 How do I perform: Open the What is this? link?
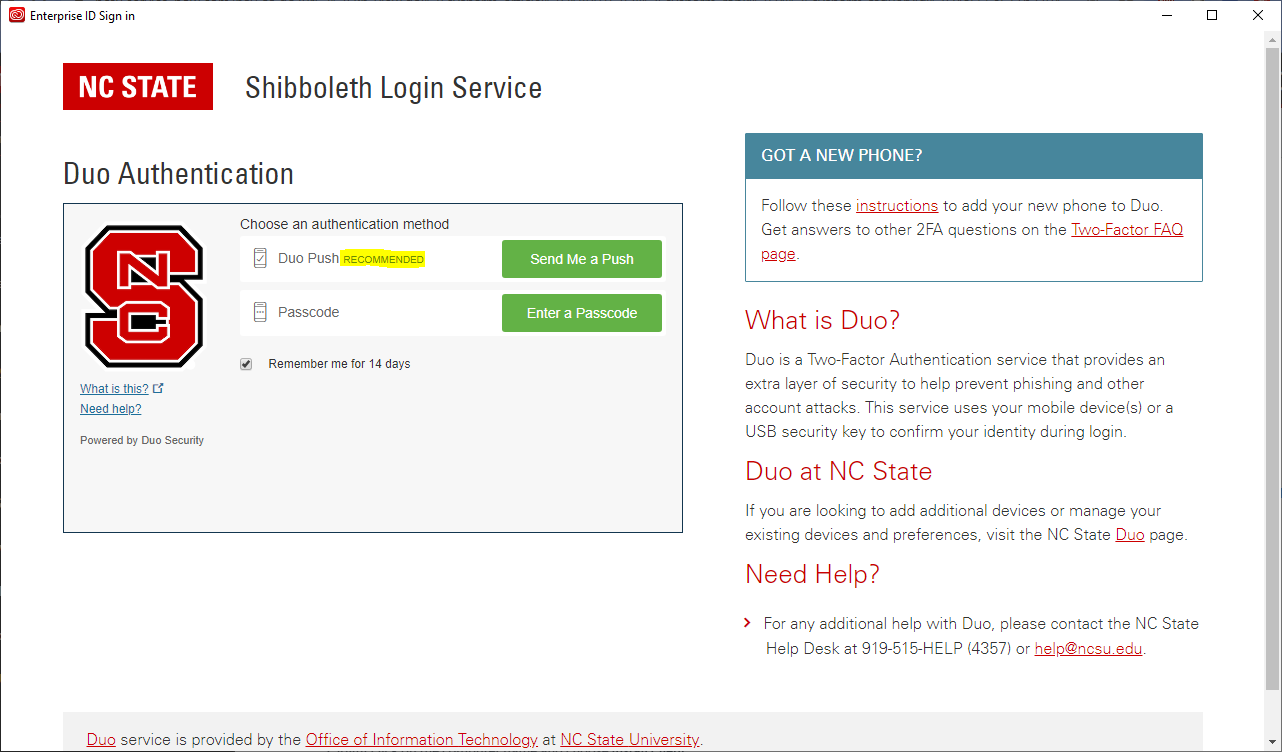click(x=113, y=388)
